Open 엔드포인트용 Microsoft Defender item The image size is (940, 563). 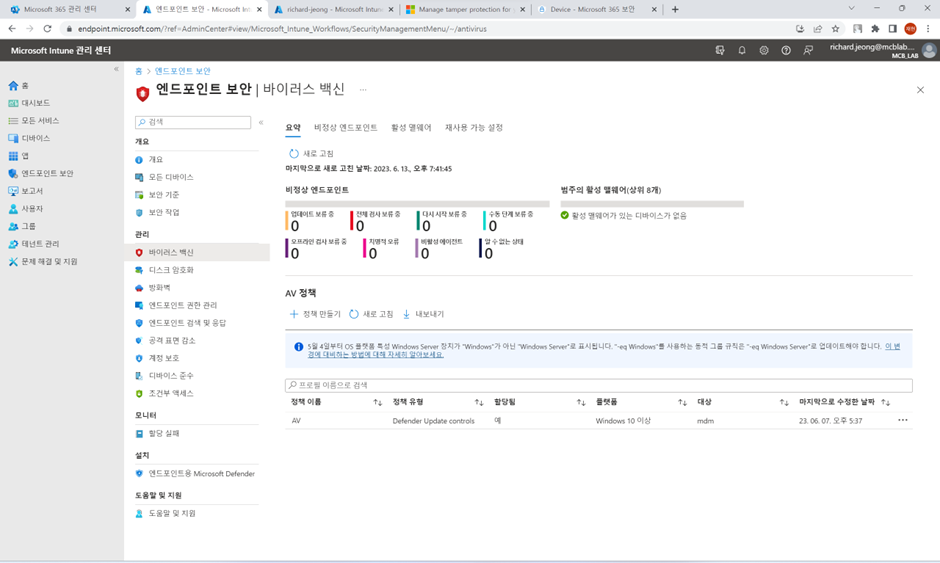(x=195, y=474)
